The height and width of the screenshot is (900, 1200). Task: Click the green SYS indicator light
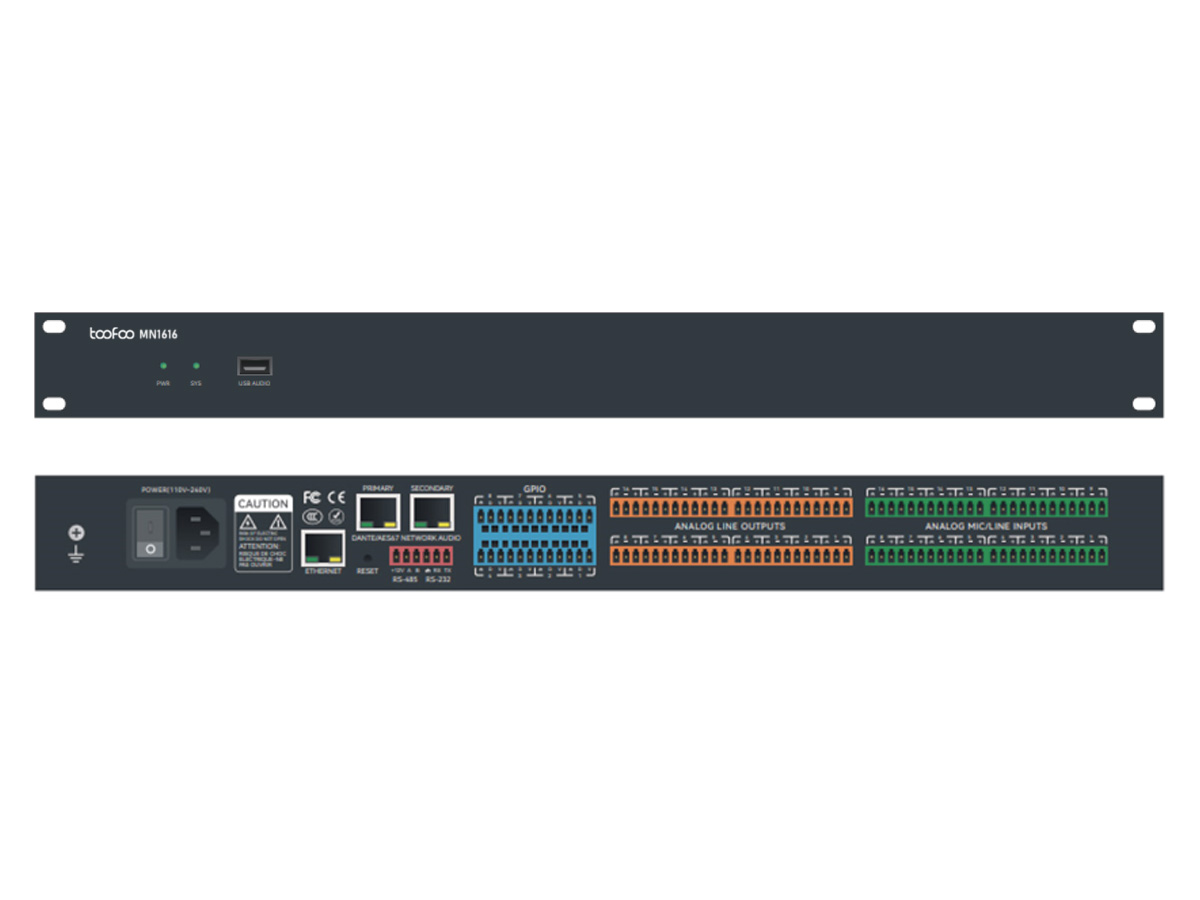(x=196, y=366)
